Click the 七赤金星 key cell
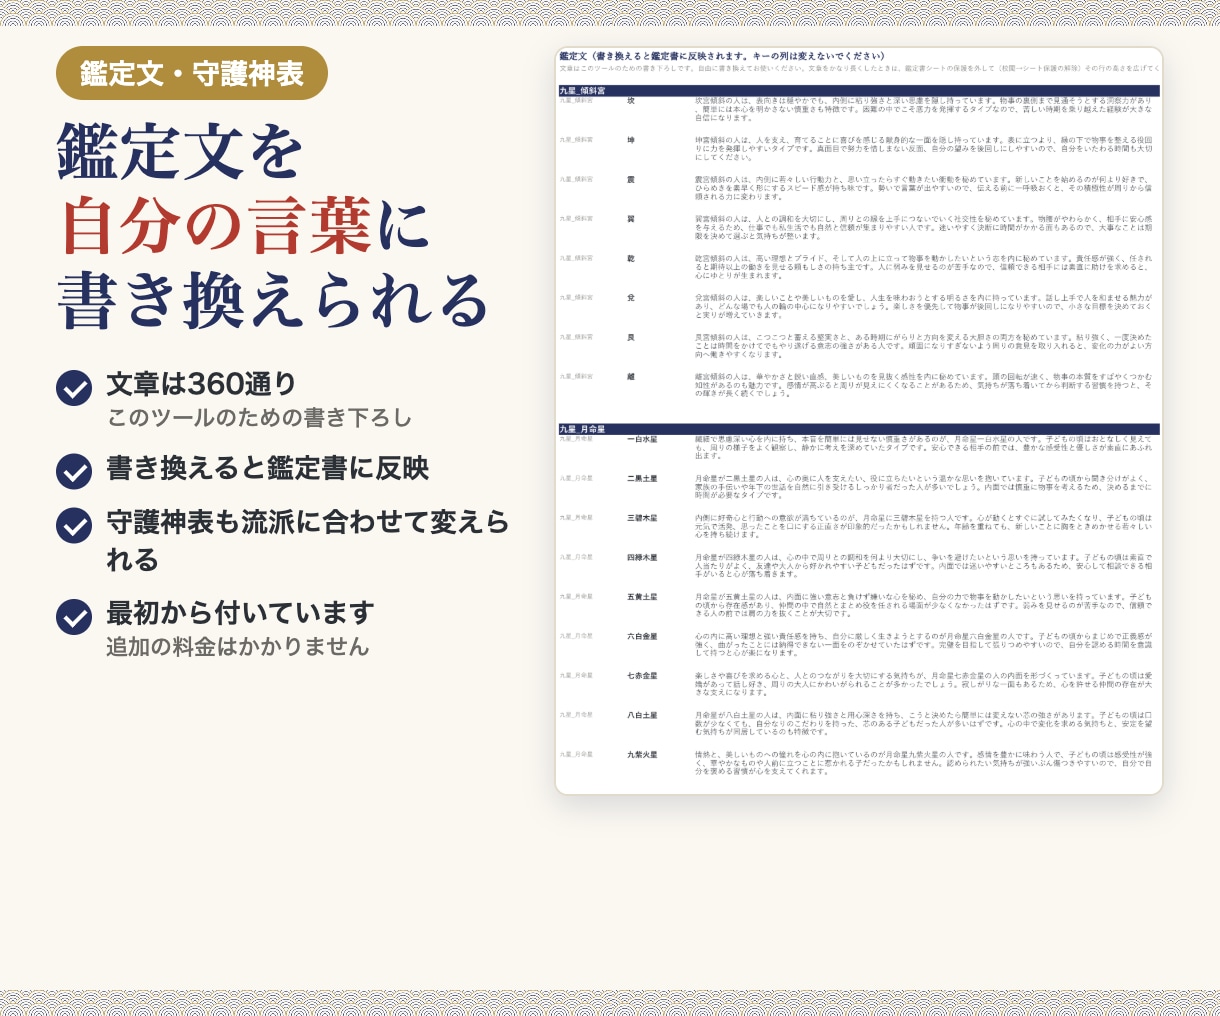Viewport: 1220px width, 1016px height. (642, 676)
